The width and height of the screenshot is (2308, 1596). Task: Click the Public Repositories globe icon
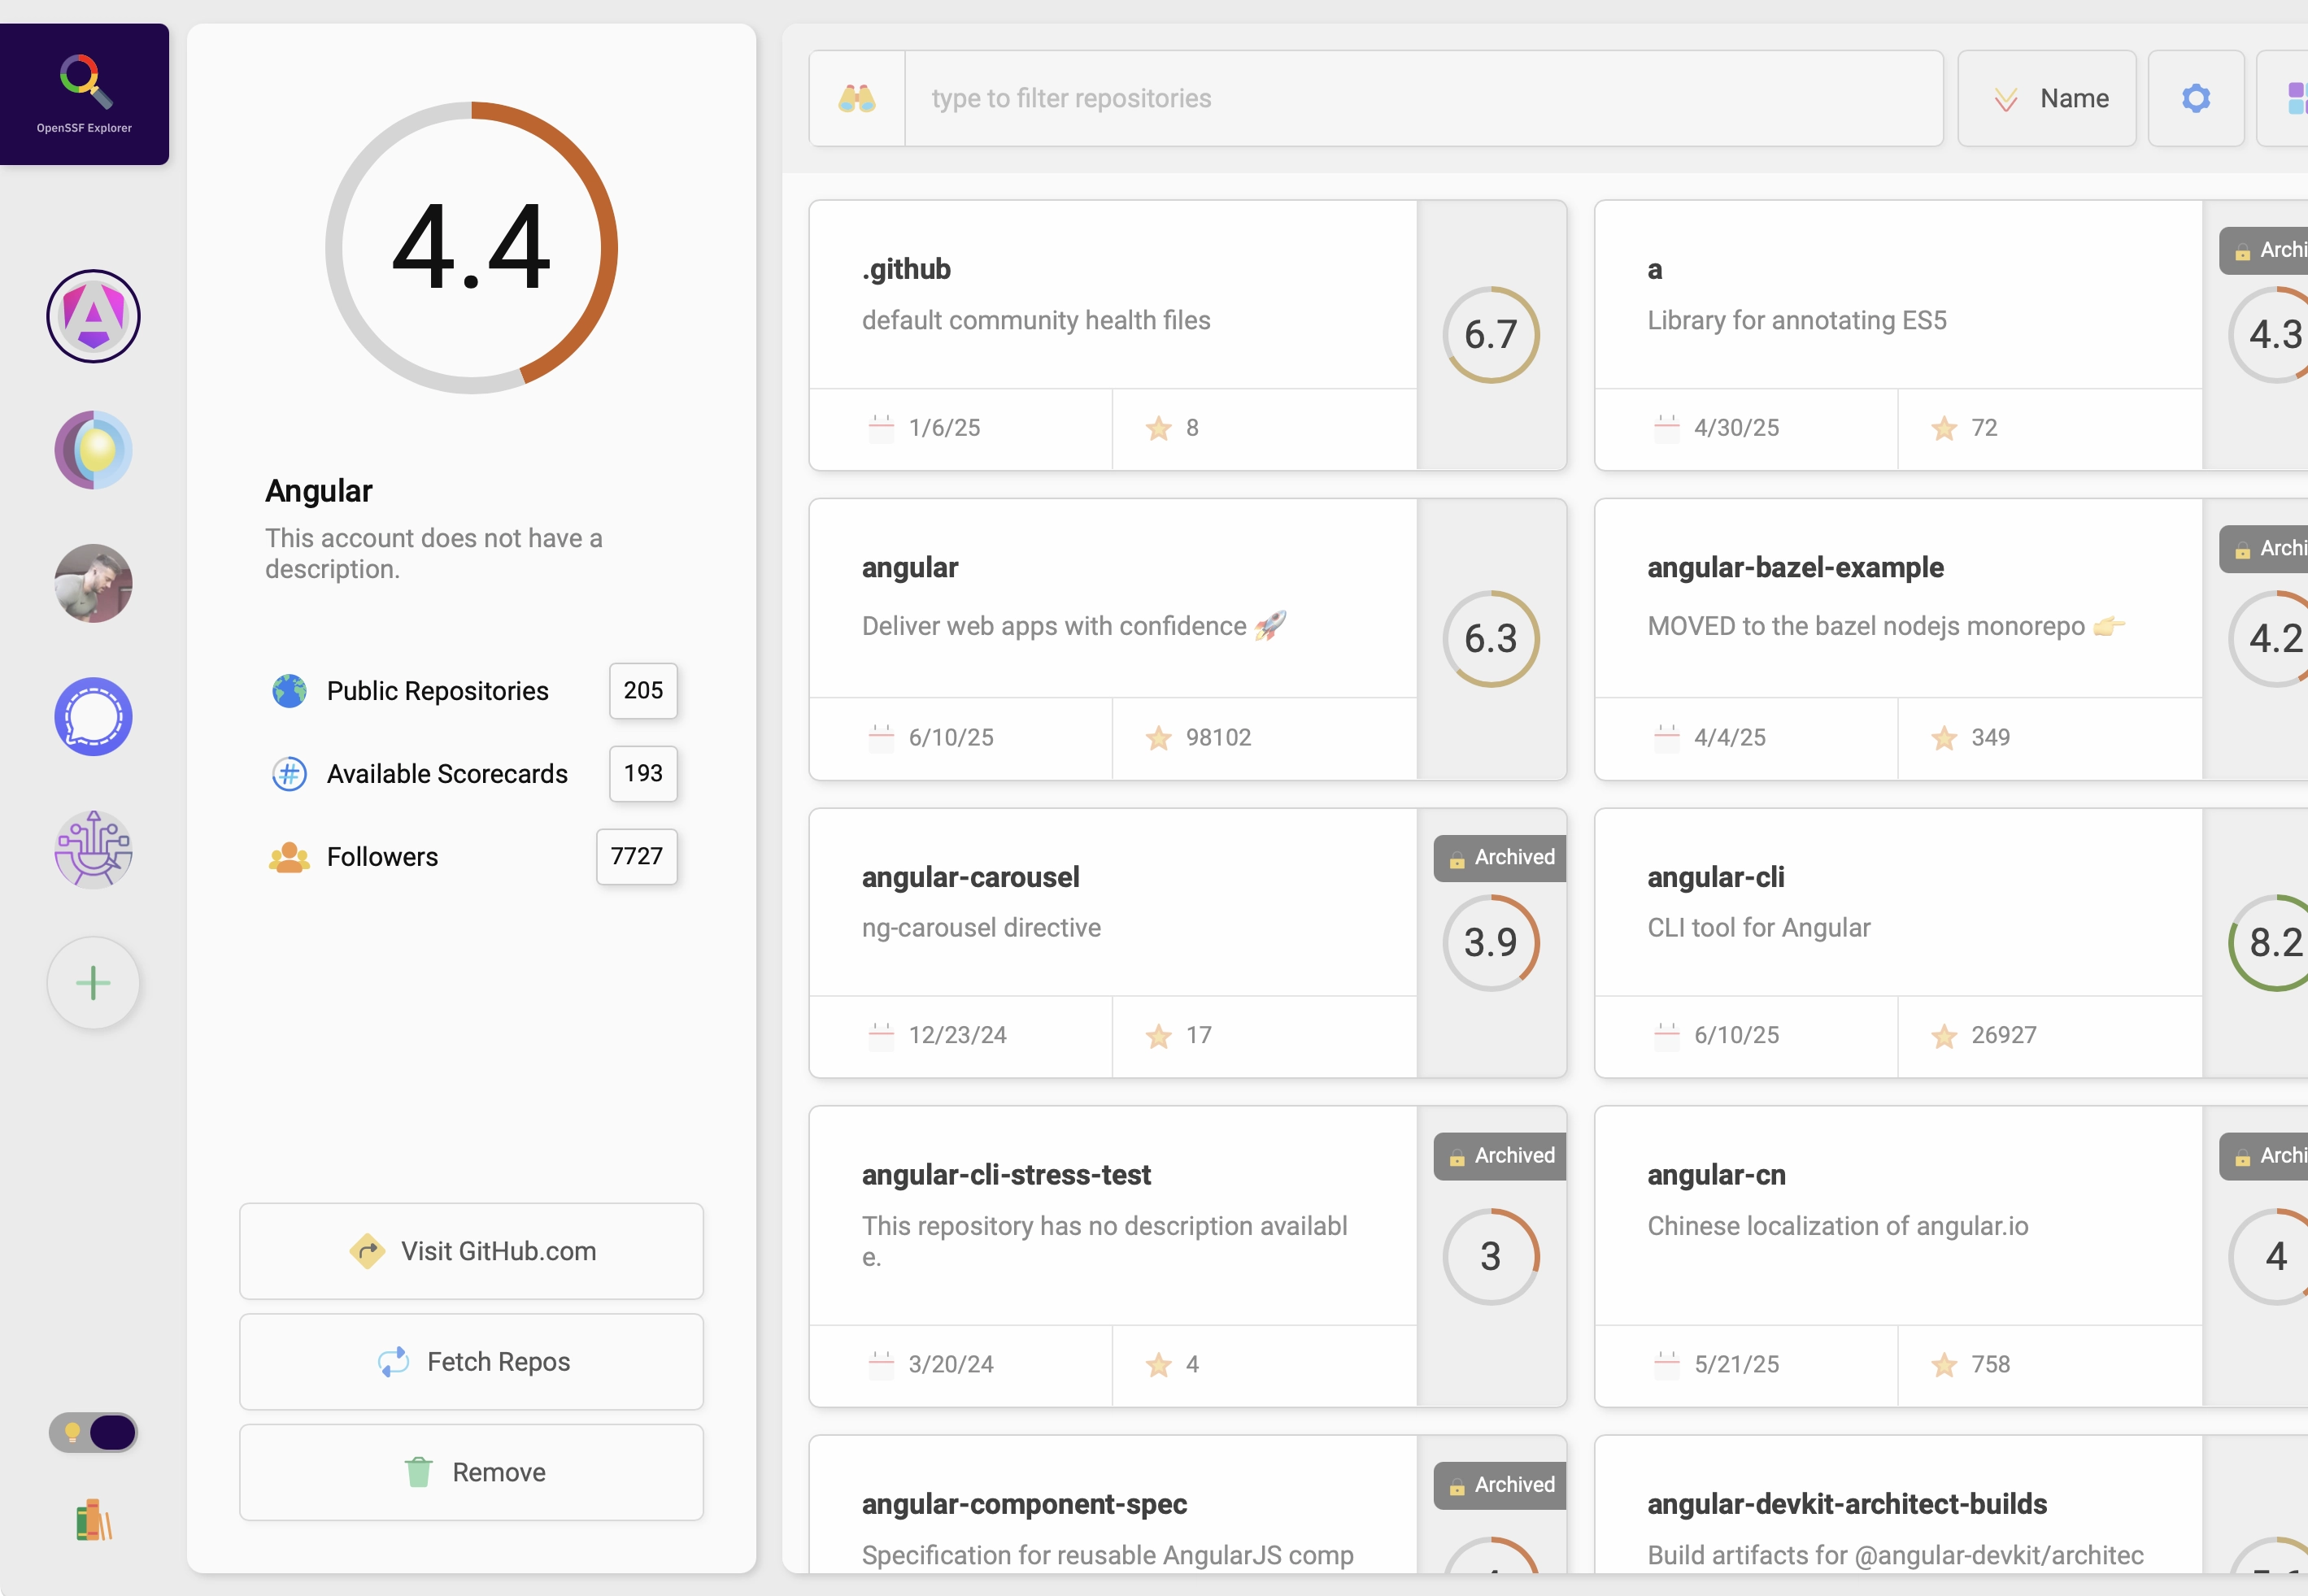[x=289, y=691]
